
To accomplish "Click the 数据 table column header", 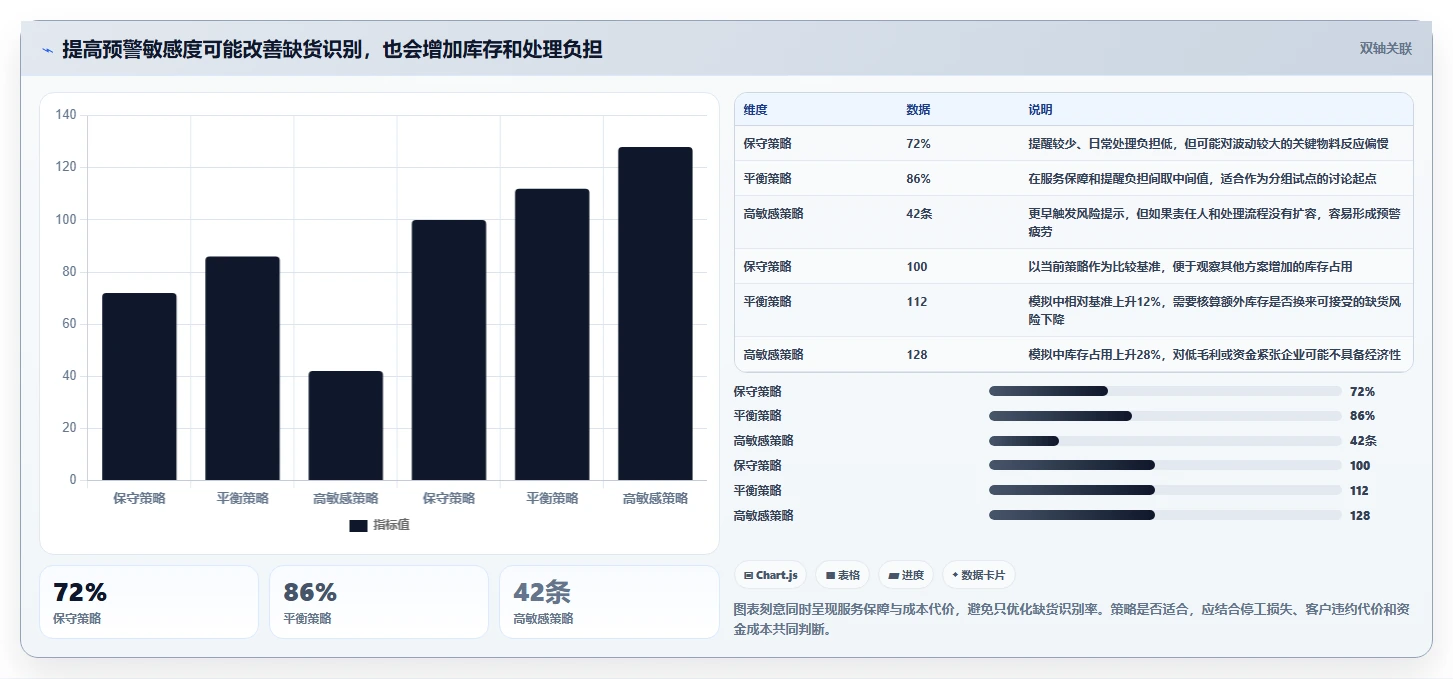I will coord(918,110).
